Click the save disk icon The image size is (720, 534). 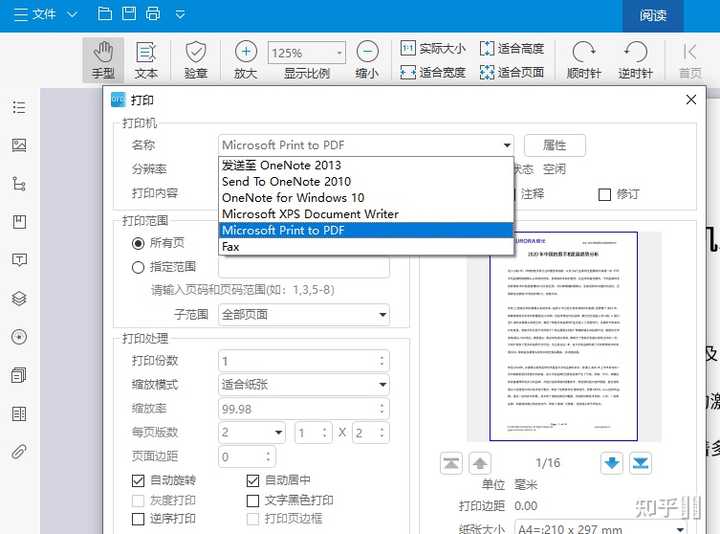point(129,14)
